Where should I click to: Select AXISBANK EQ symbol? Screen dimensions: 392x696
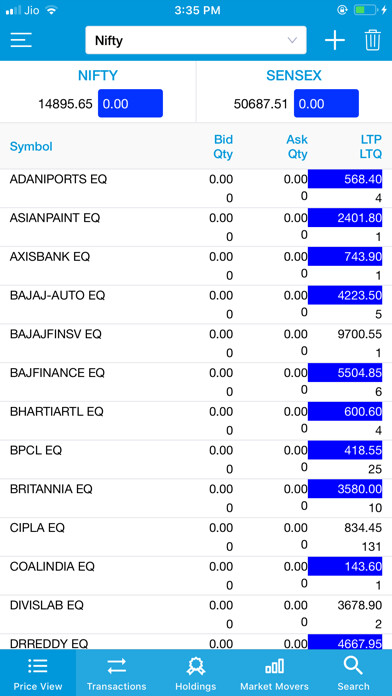point(50,257)
